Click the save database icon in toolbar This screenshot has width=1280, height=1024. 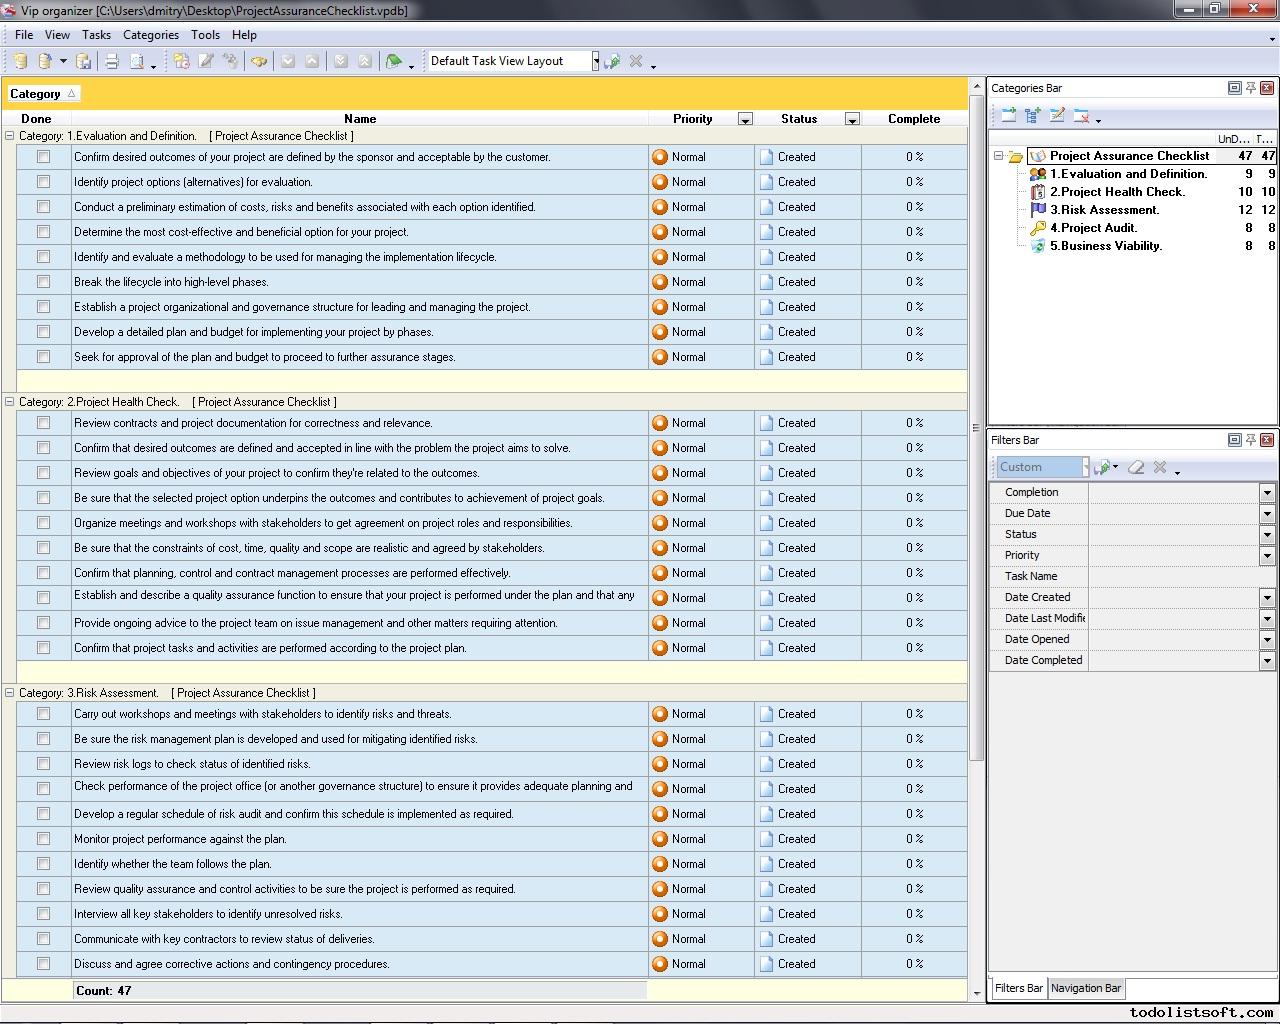click(x=84, y=62)
